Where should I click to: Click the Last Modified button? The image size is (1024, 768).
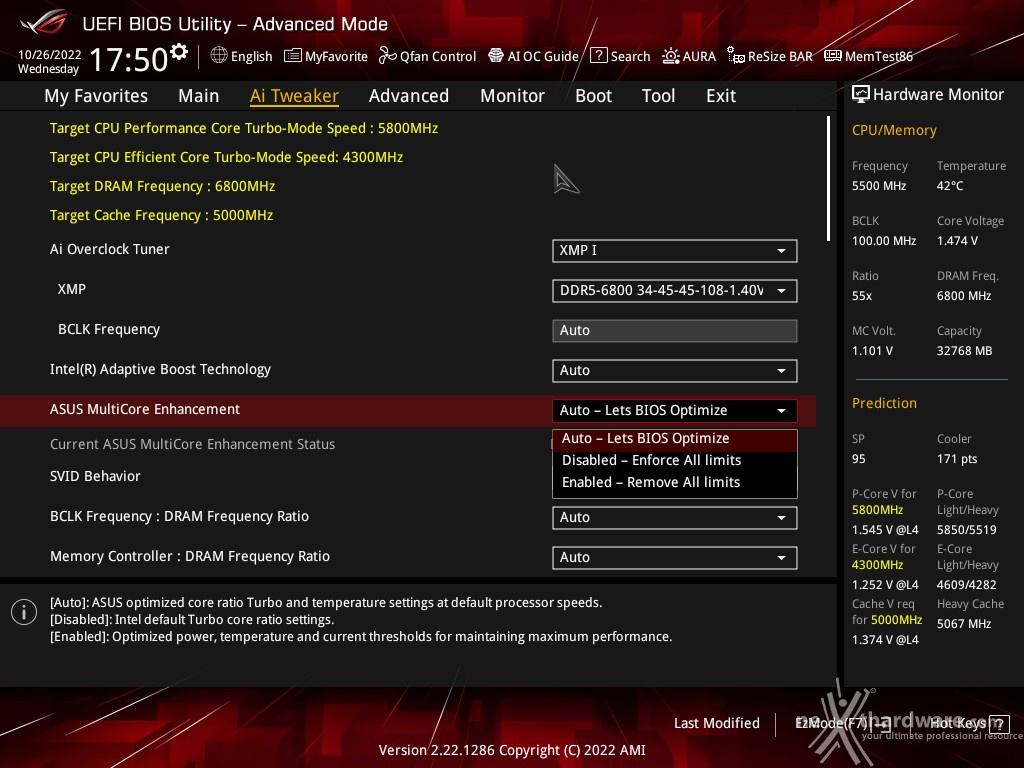[x=716, y=724]
